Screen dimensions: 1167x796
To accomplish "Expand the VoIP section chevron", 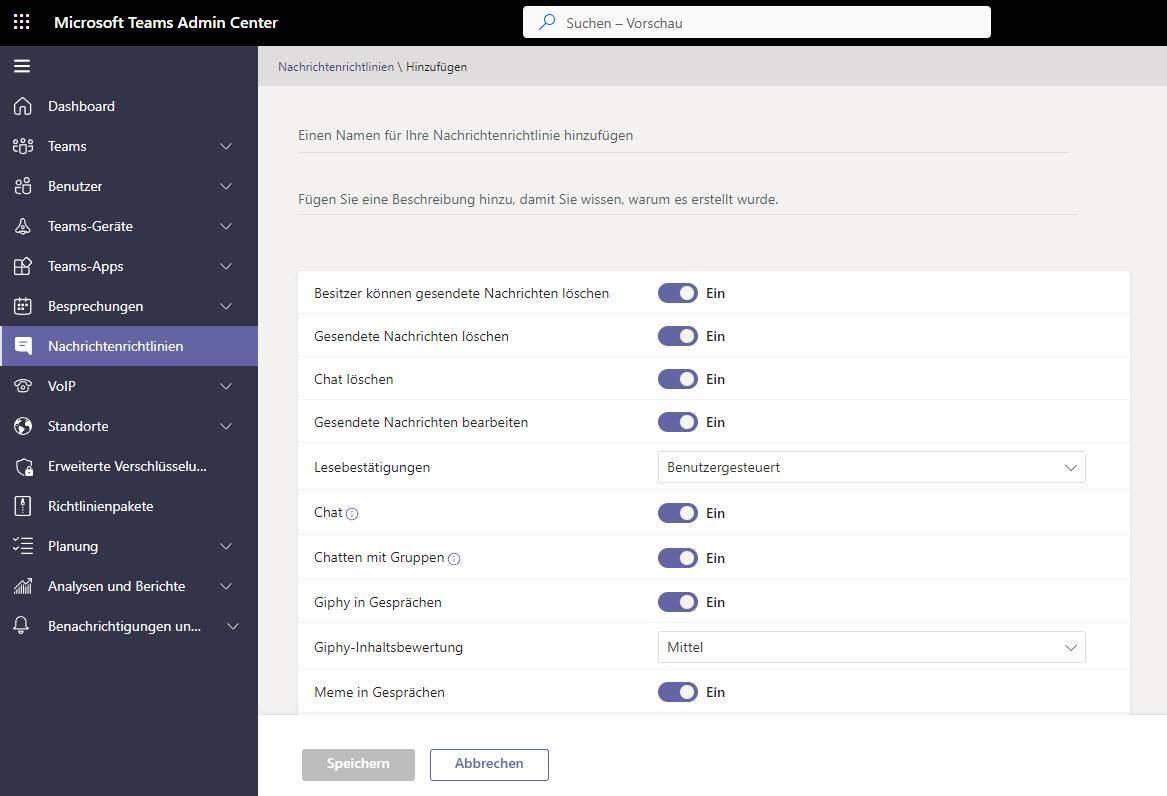I will pyautogui.click(x=226, y=386).
